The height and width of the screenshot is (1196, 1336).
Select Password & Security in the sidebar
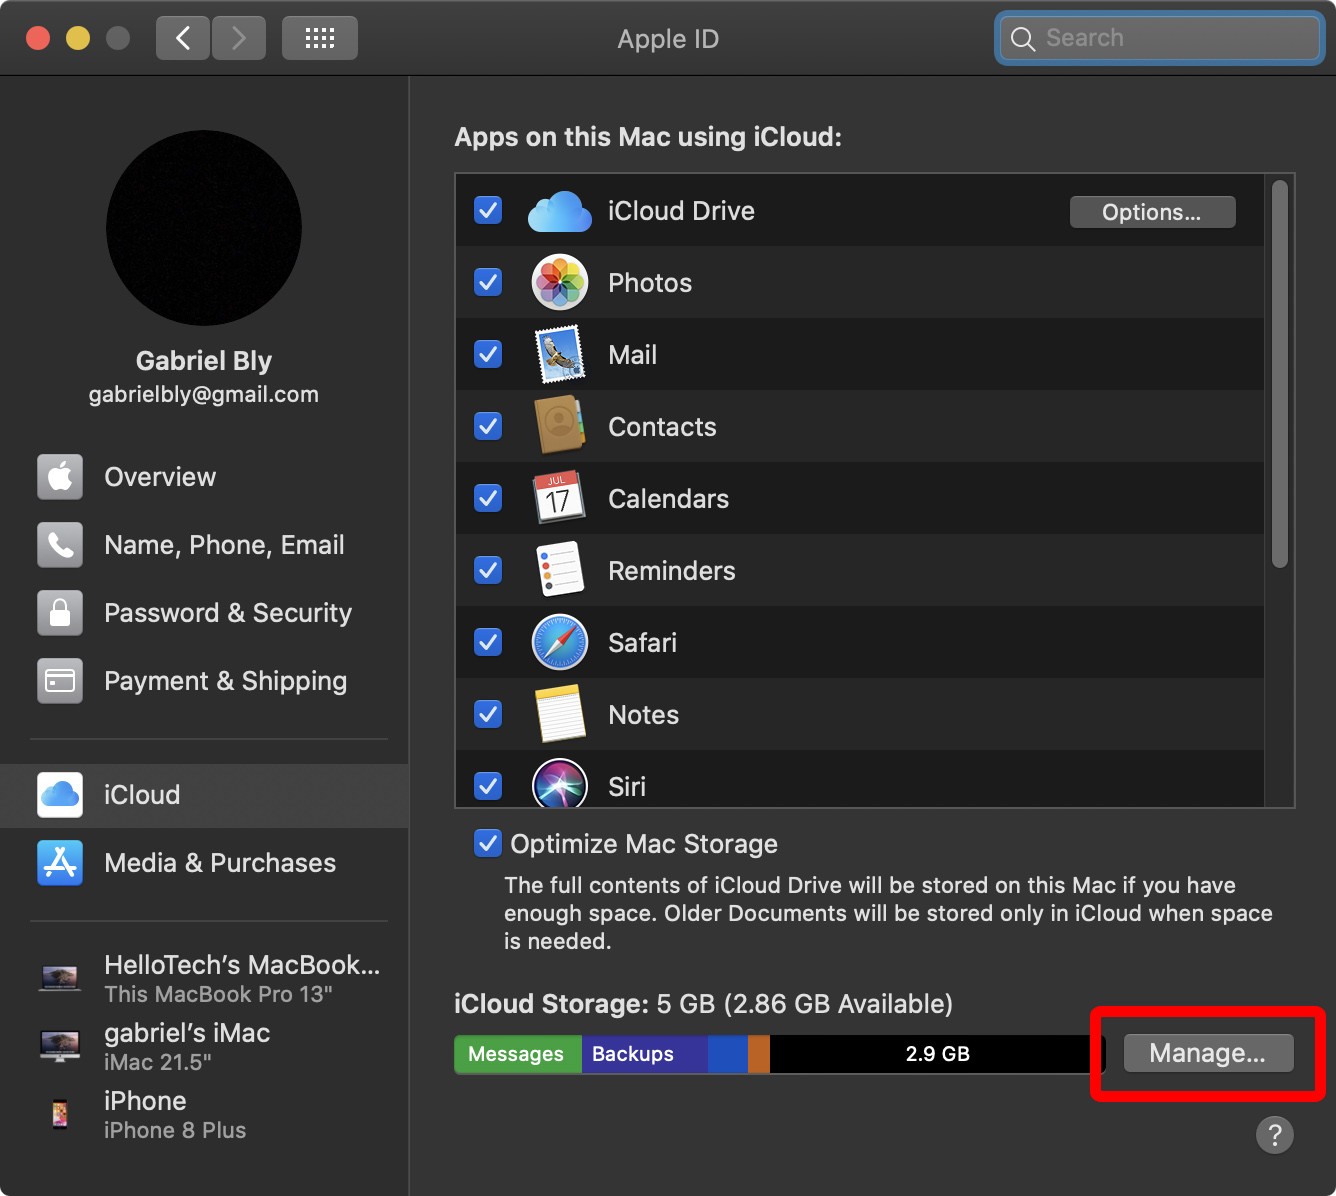point(227,613)
